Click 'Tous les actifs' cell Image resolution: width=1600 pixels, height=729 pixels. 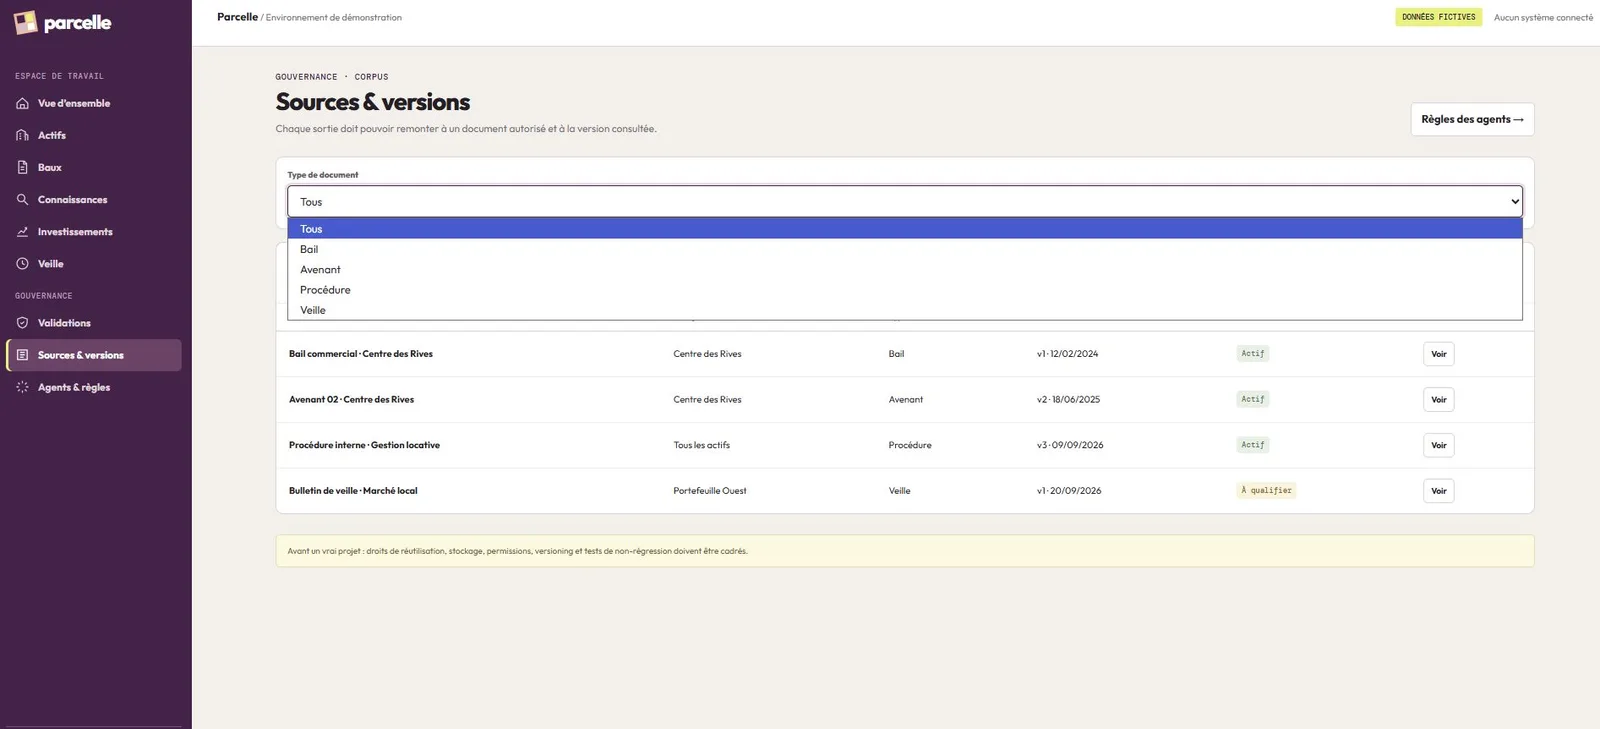click(x=702, y=445)
